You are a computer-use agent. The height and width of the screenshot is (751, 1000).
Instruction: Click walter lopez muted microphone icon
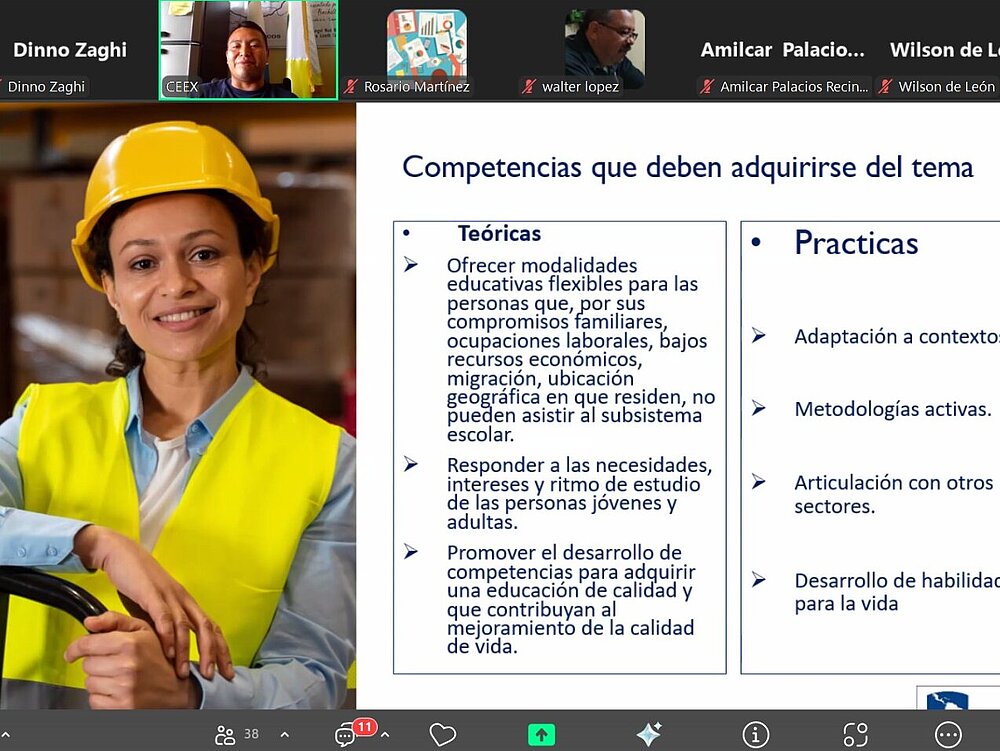click(529, 87)
